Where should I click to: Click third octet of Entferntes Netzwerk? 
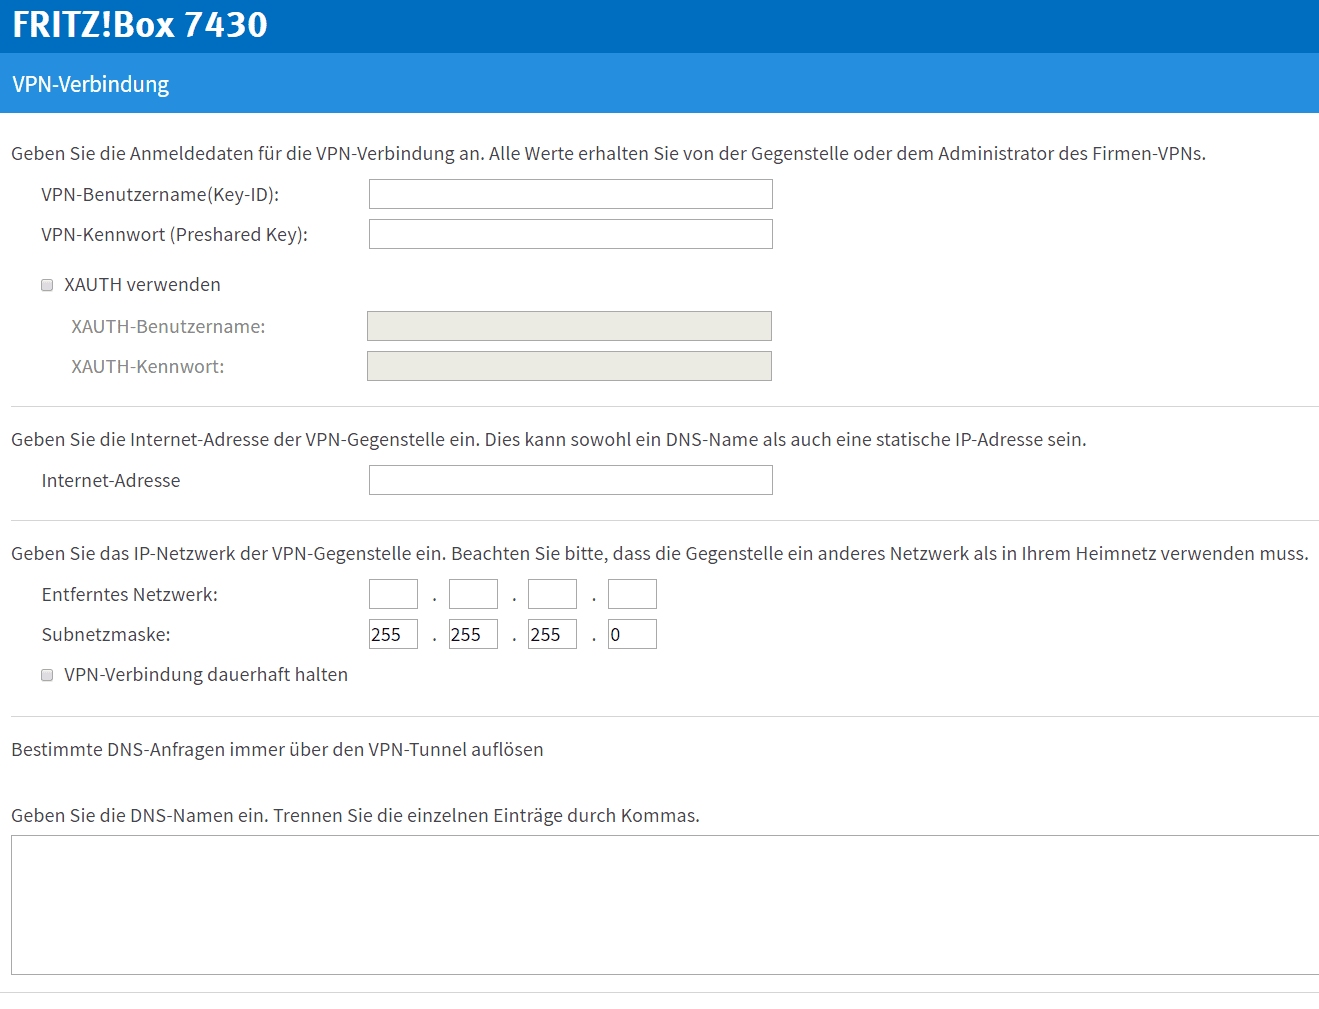click(x=552, y=594)
